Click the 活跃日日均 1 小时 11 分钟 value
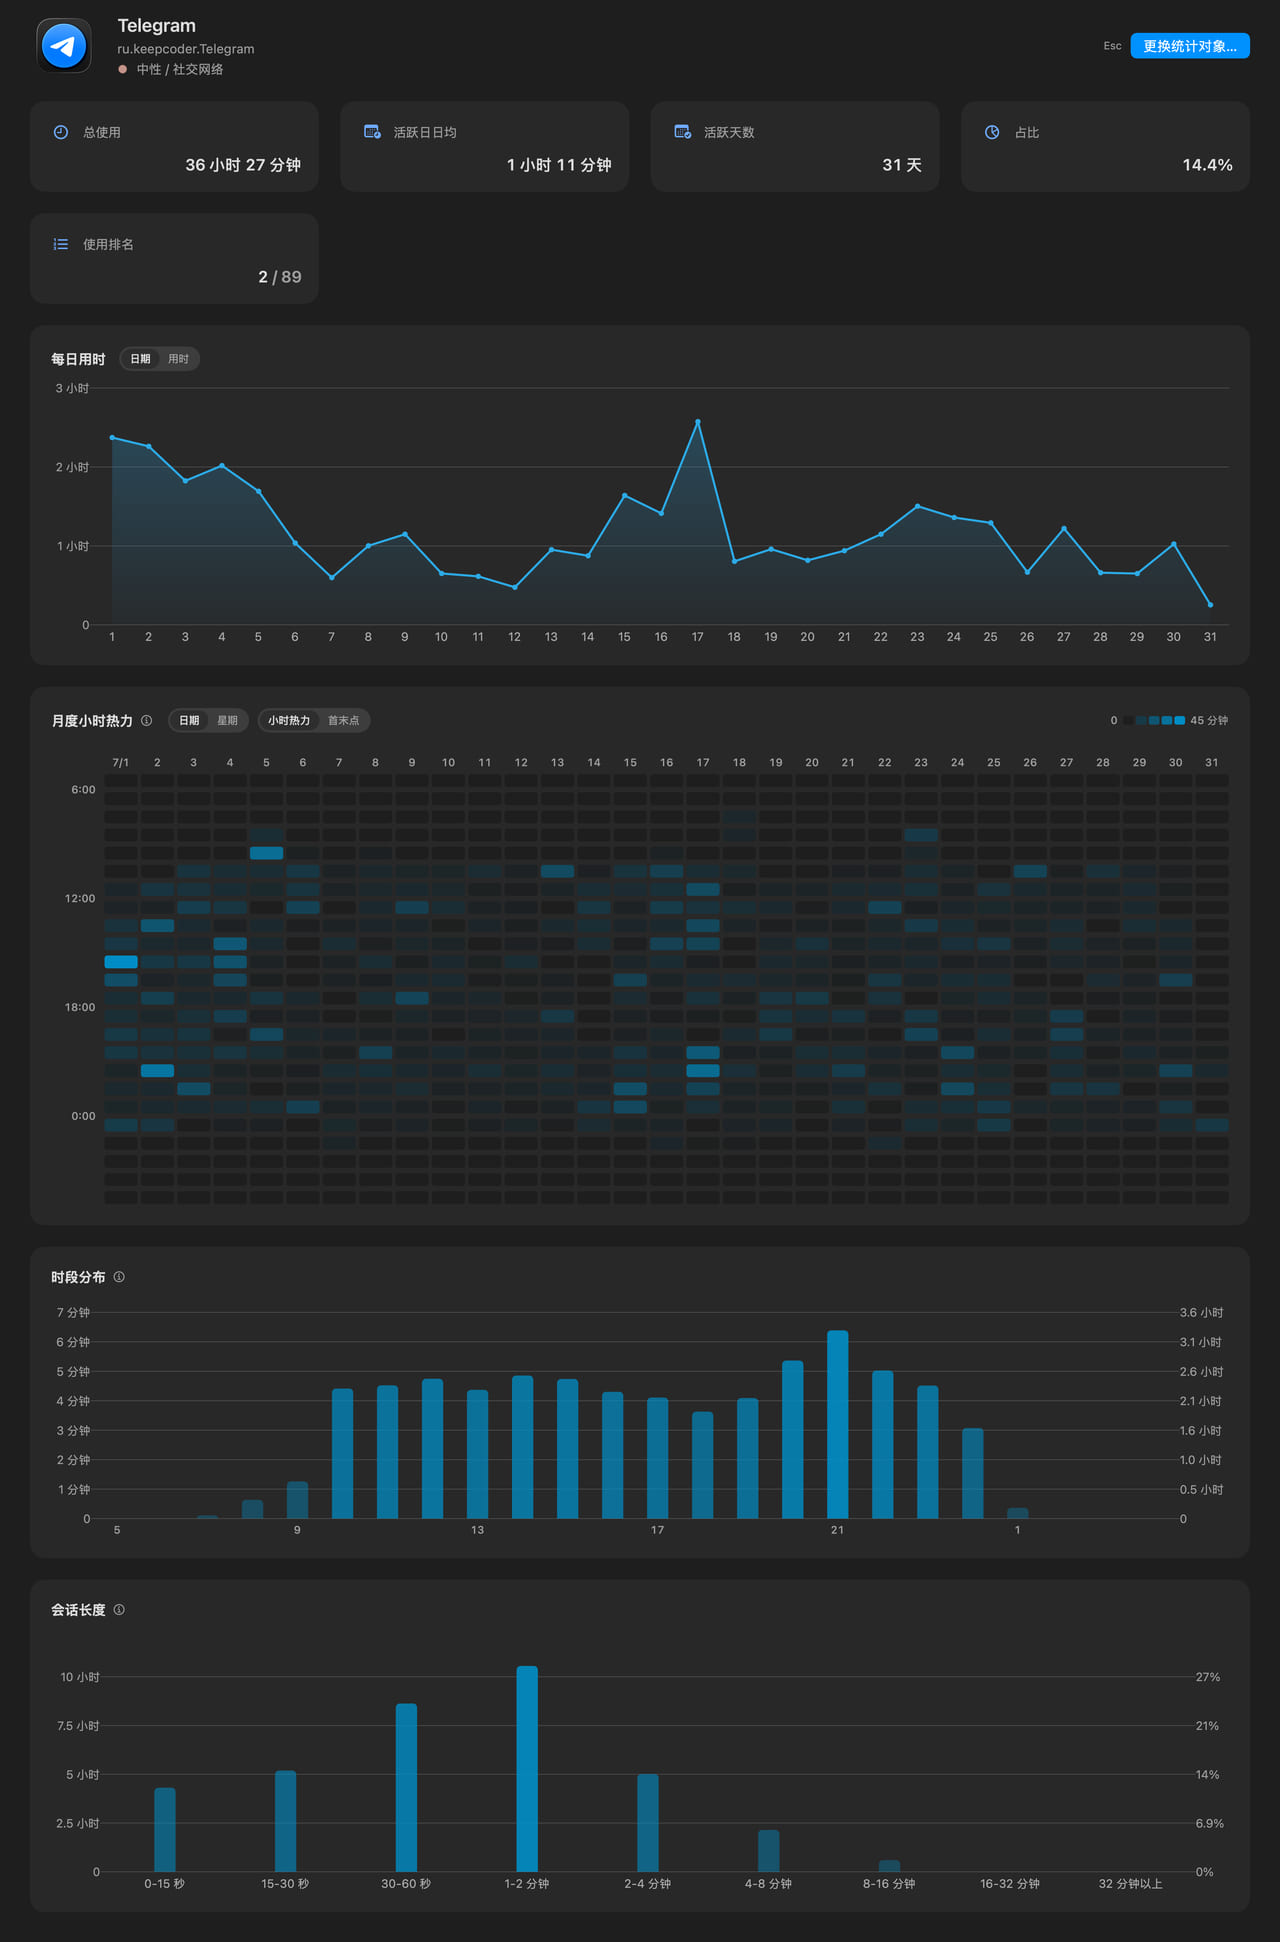The height and width of the screenshot is (1942, 1280). (x=559, y=165)
